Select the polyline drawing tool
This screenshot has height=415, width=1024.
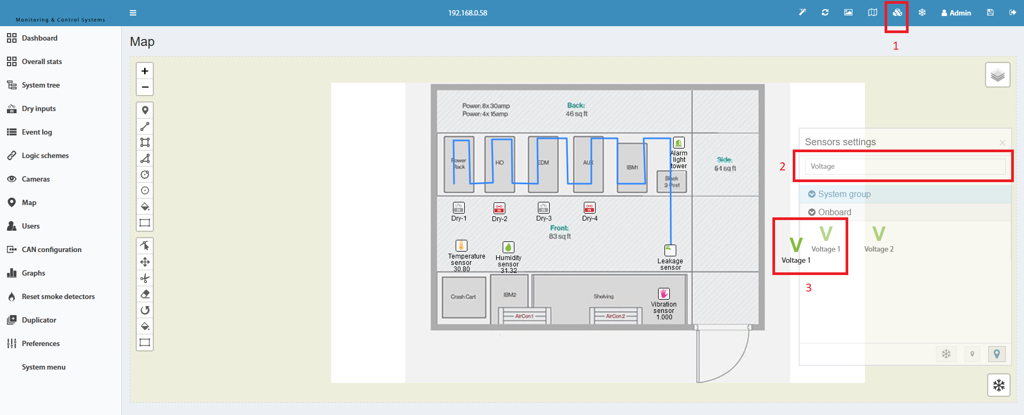coord(145,126)
